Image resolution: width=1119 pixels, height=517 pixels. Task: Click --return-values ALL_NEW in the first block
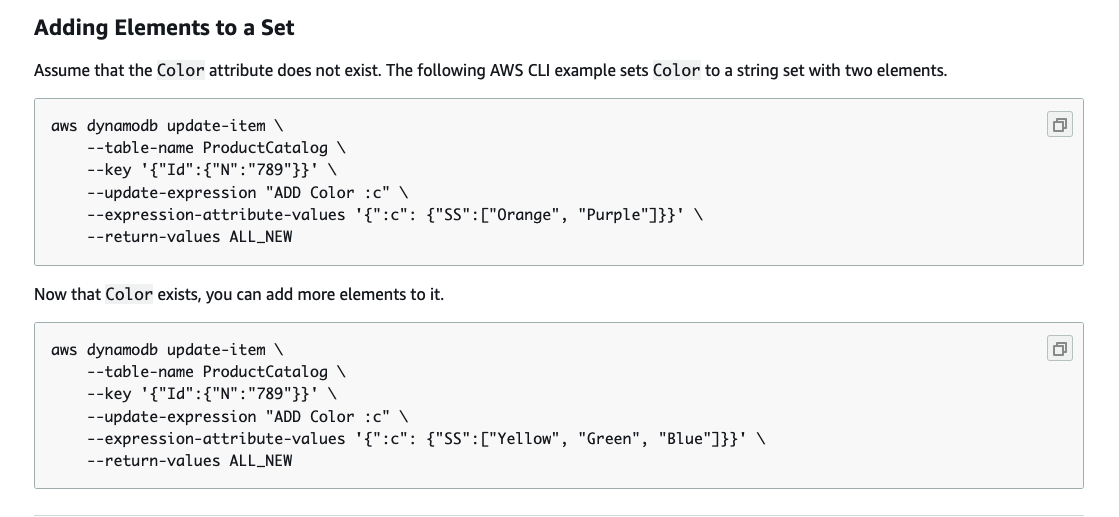point(189,237)
